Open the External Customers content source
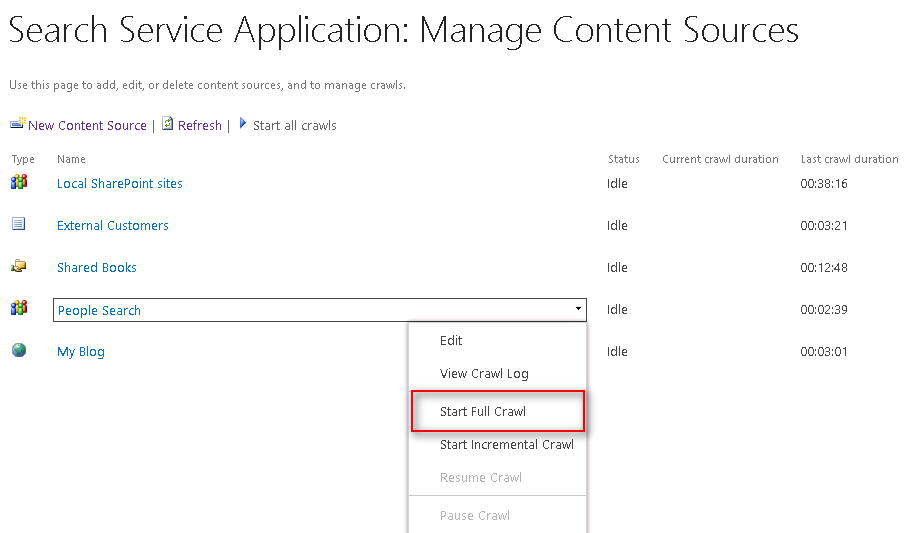The height and width of the screenshot is (533, 908). point(113,226)
